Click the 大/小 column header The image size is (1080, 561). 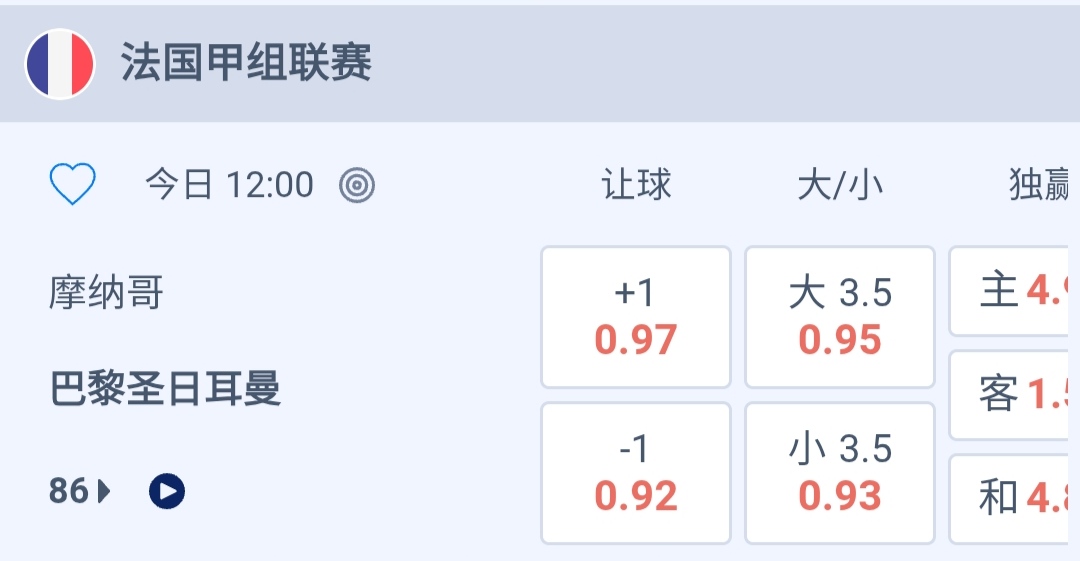pos(840,185)
